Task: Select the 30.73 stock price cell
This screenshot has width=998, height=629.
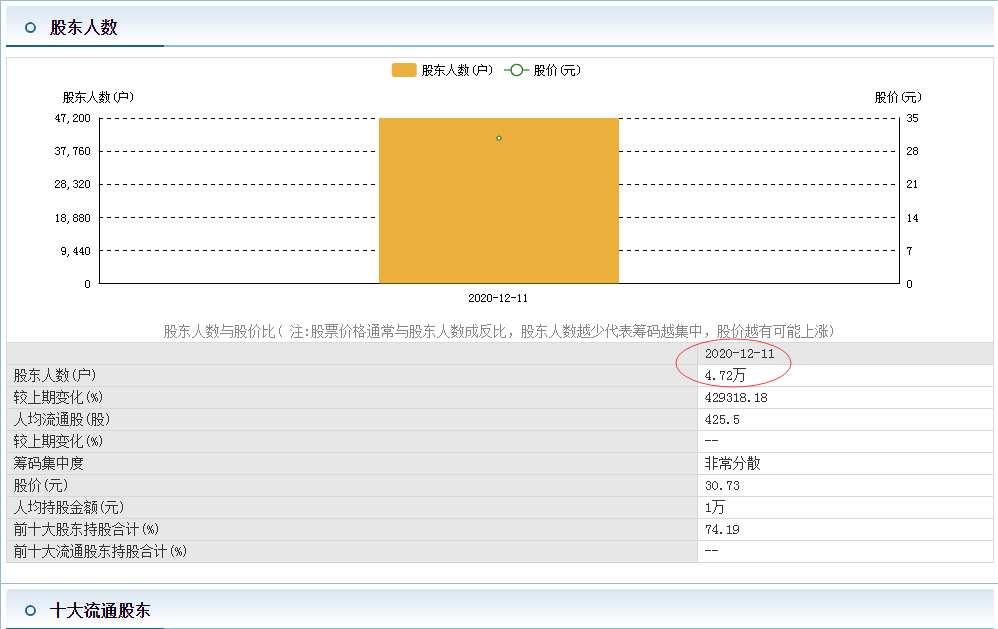Action: 722,486
